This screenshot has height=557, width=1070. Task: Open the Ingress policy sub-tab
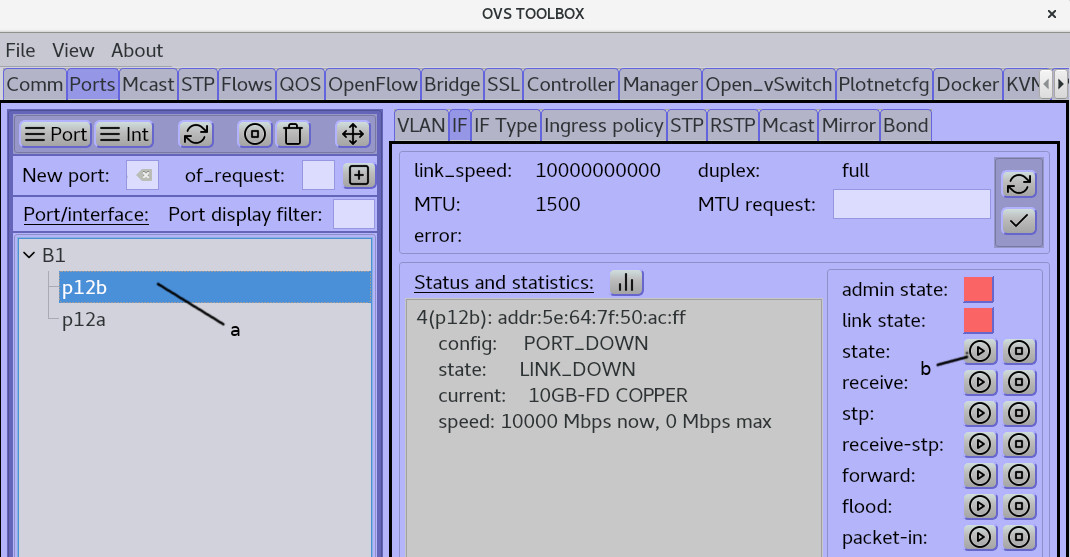[604, 126]
